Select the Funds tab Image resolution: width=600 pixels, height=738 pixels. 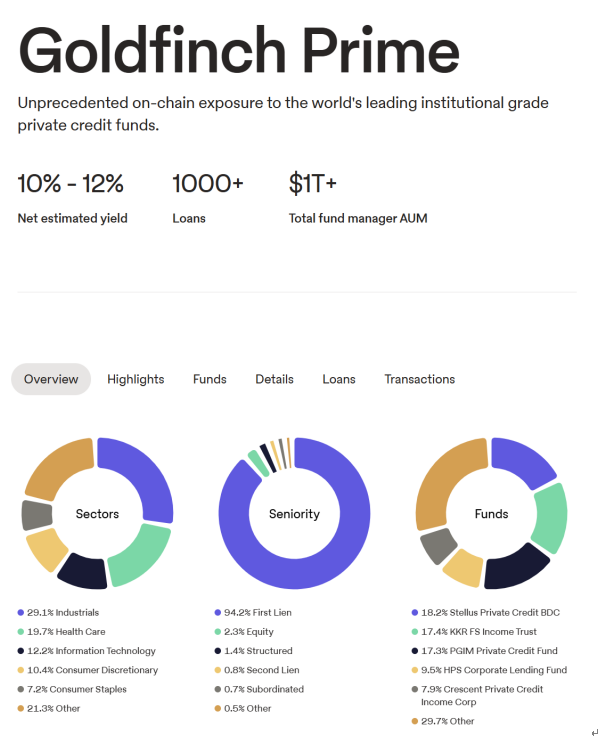[210, 379]
